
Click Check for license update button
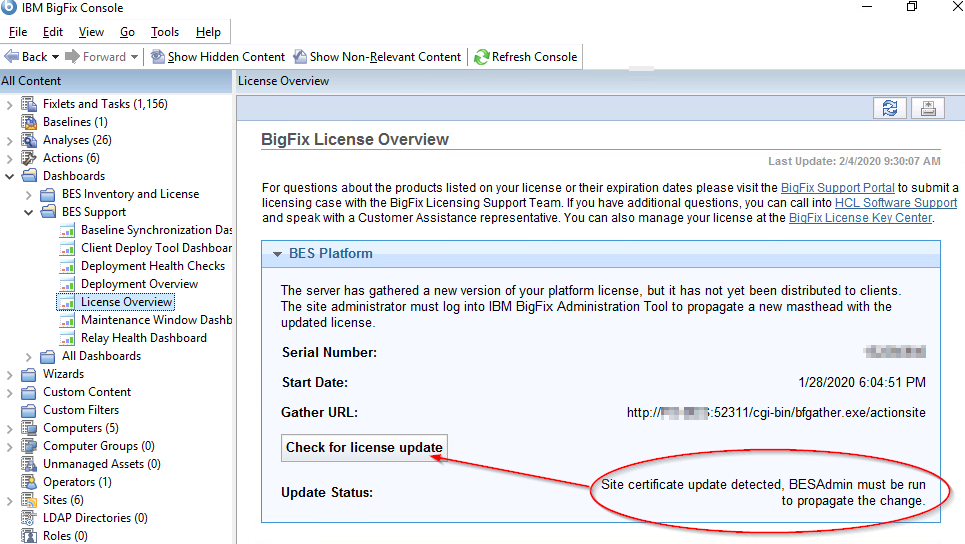click(x=364, y=447)
